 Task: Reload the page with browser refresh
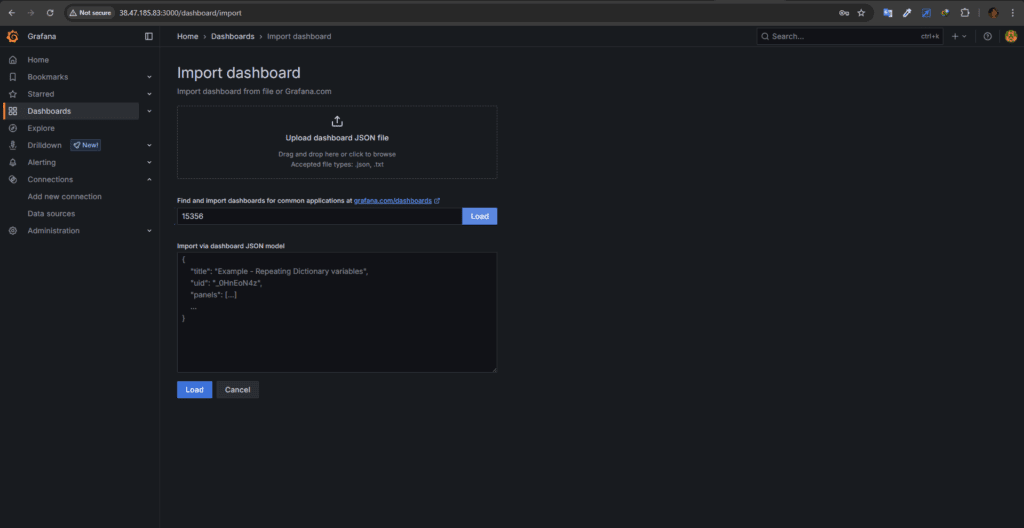click(50, 12)
